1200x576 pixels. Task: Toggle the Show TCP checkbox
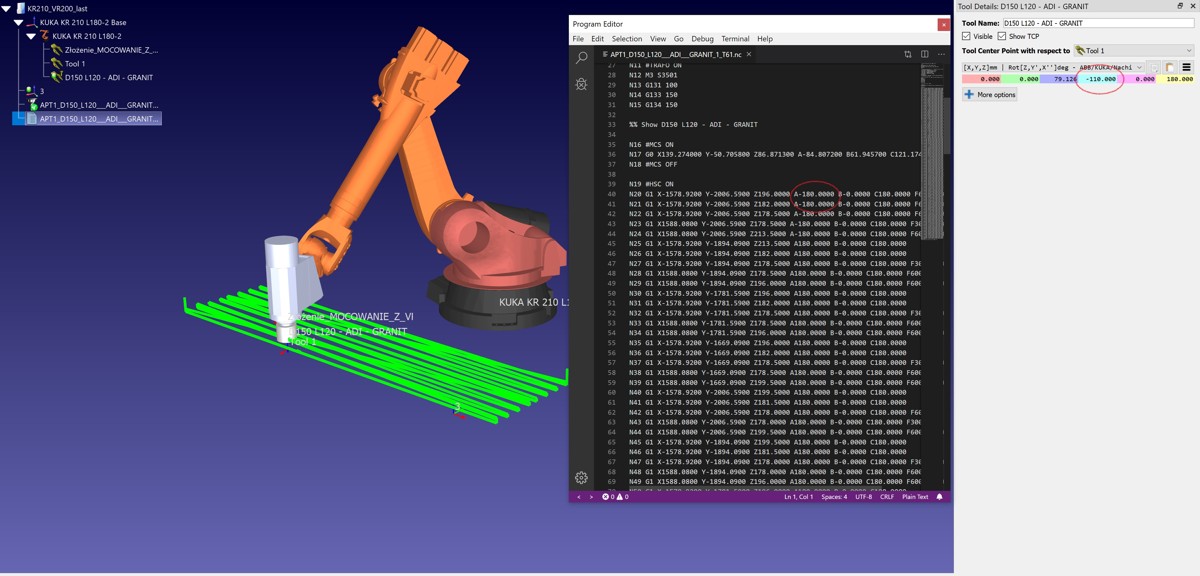click(x=1002, y=36)
